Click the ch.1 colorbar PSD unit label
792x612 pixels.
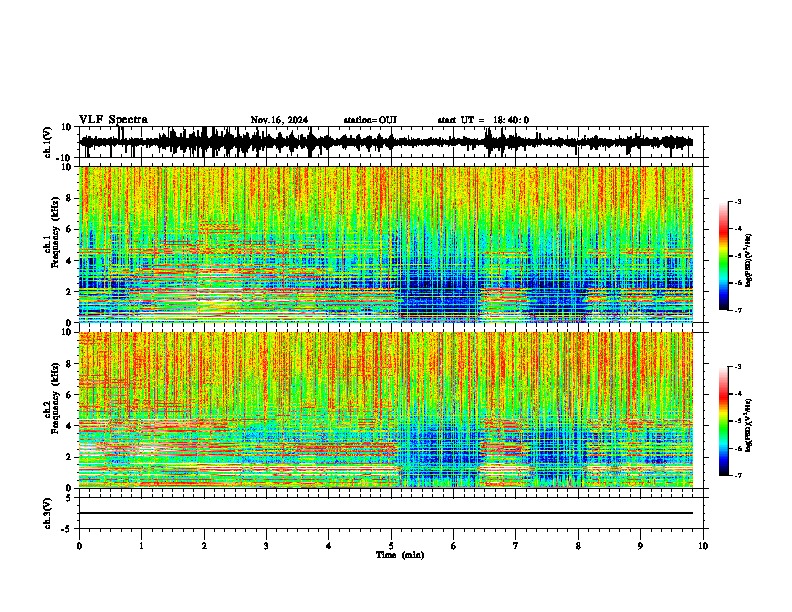click(749, 260)
